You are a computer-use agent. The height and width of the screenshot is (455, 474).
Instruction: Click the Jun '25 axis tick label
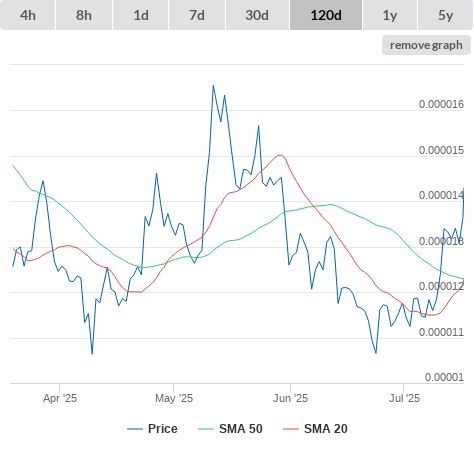tap(290, 398)
